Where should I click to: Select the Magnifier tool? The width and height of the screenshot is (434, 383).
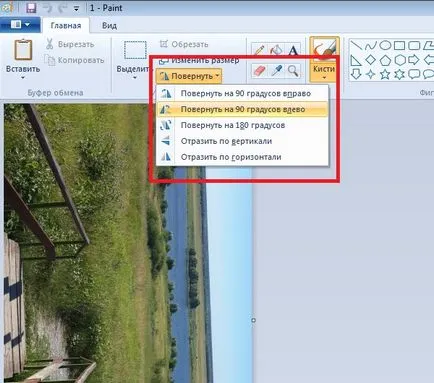(293, 71)
